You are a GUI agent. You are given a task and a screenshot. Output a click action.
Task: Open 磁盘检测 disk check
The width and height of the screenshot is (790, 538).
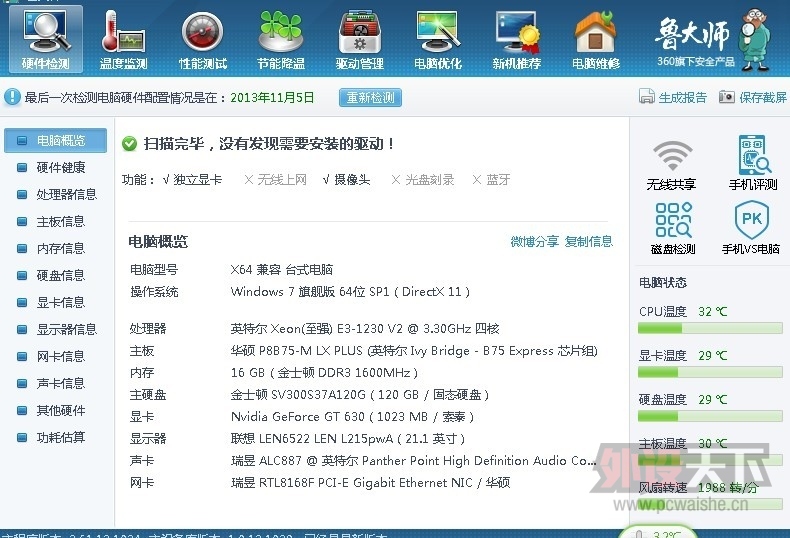(x=673, y=228)
